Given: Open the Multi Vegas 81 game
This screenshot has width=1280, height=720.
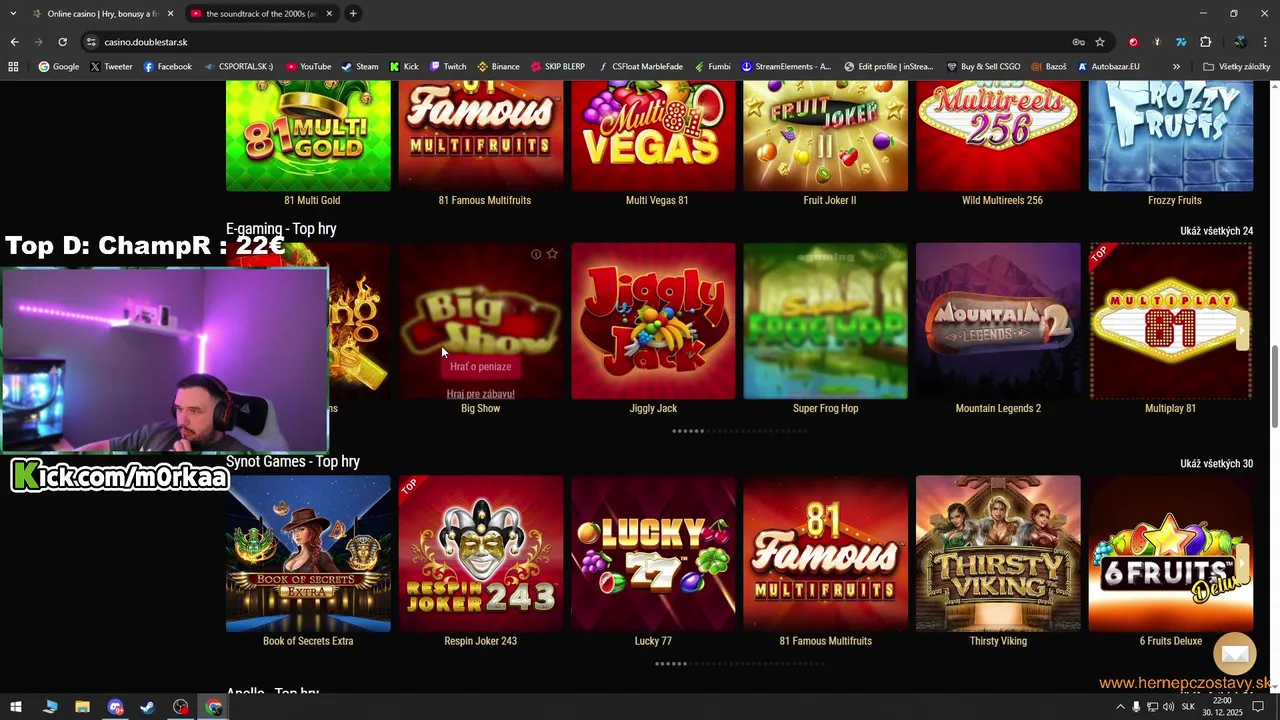Looking at the screenshot, I should click(653, 136).
